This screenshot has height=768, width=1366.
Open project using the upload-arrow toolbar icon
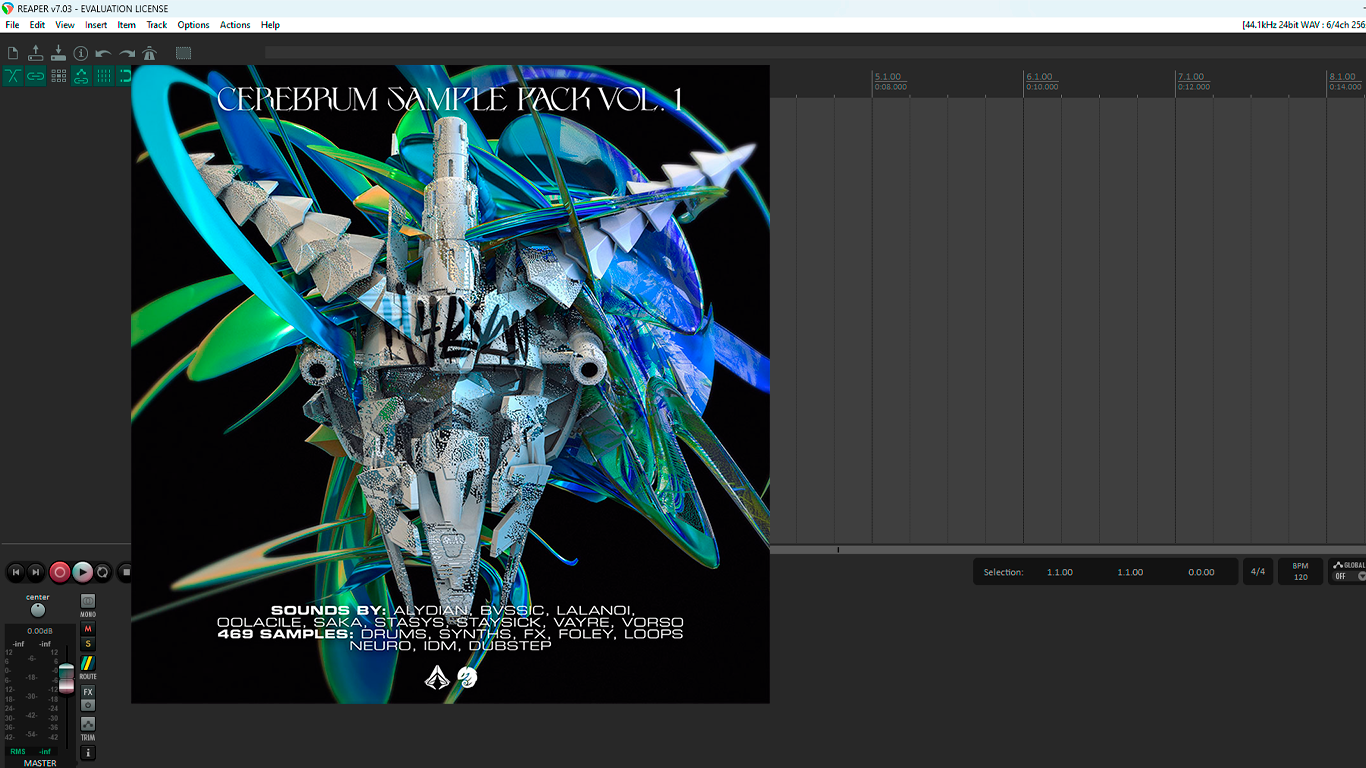[36, 53]
